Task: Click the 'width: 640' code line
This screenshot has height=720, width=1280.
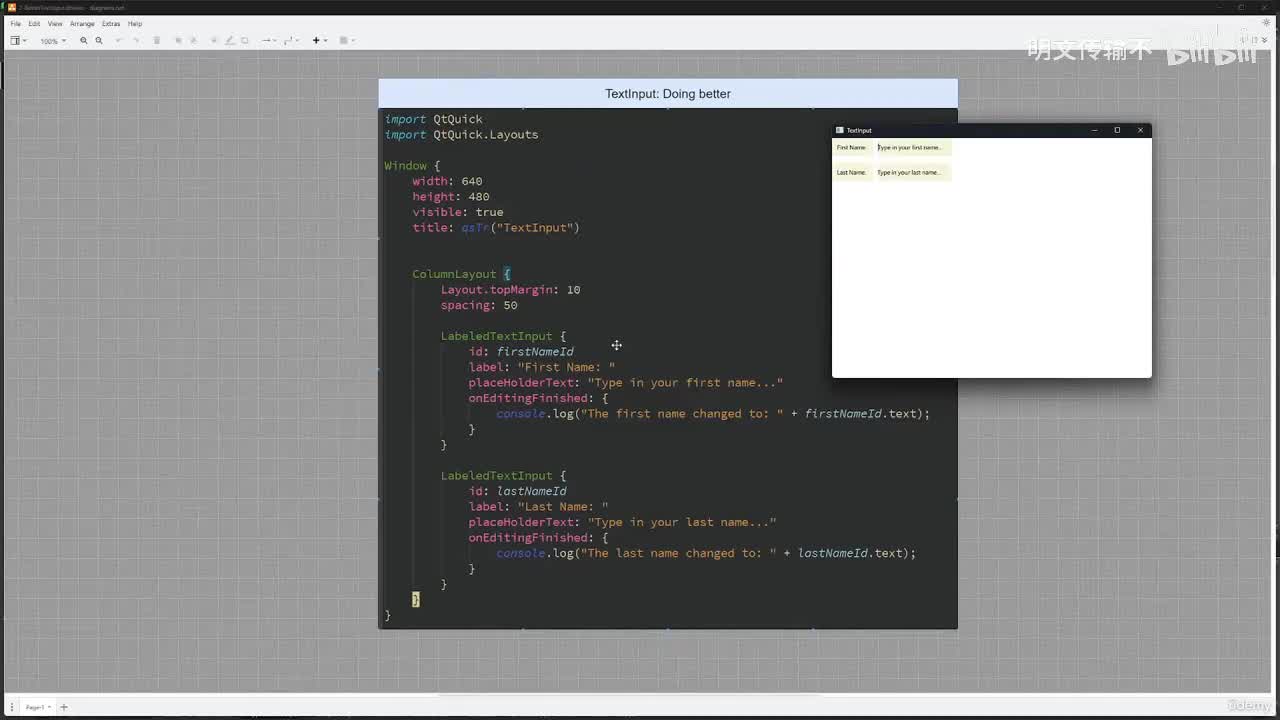Action: (447, 181)
